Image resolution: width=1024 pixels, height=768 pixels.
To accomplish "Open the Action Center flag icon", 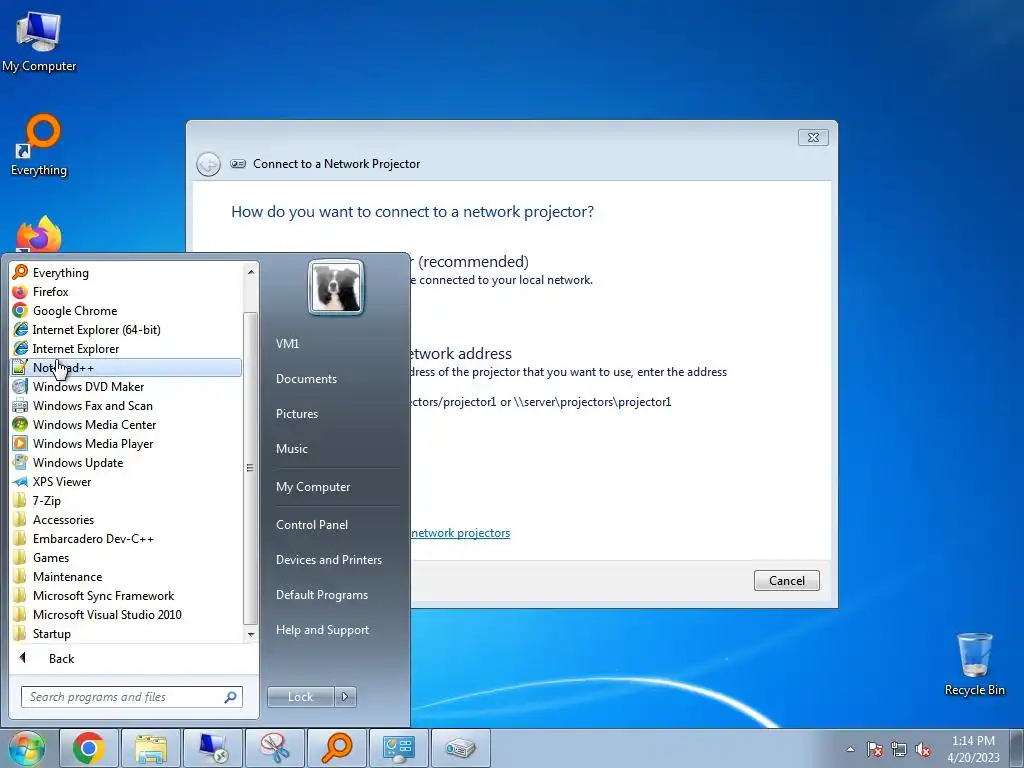I will pos(875,749).
